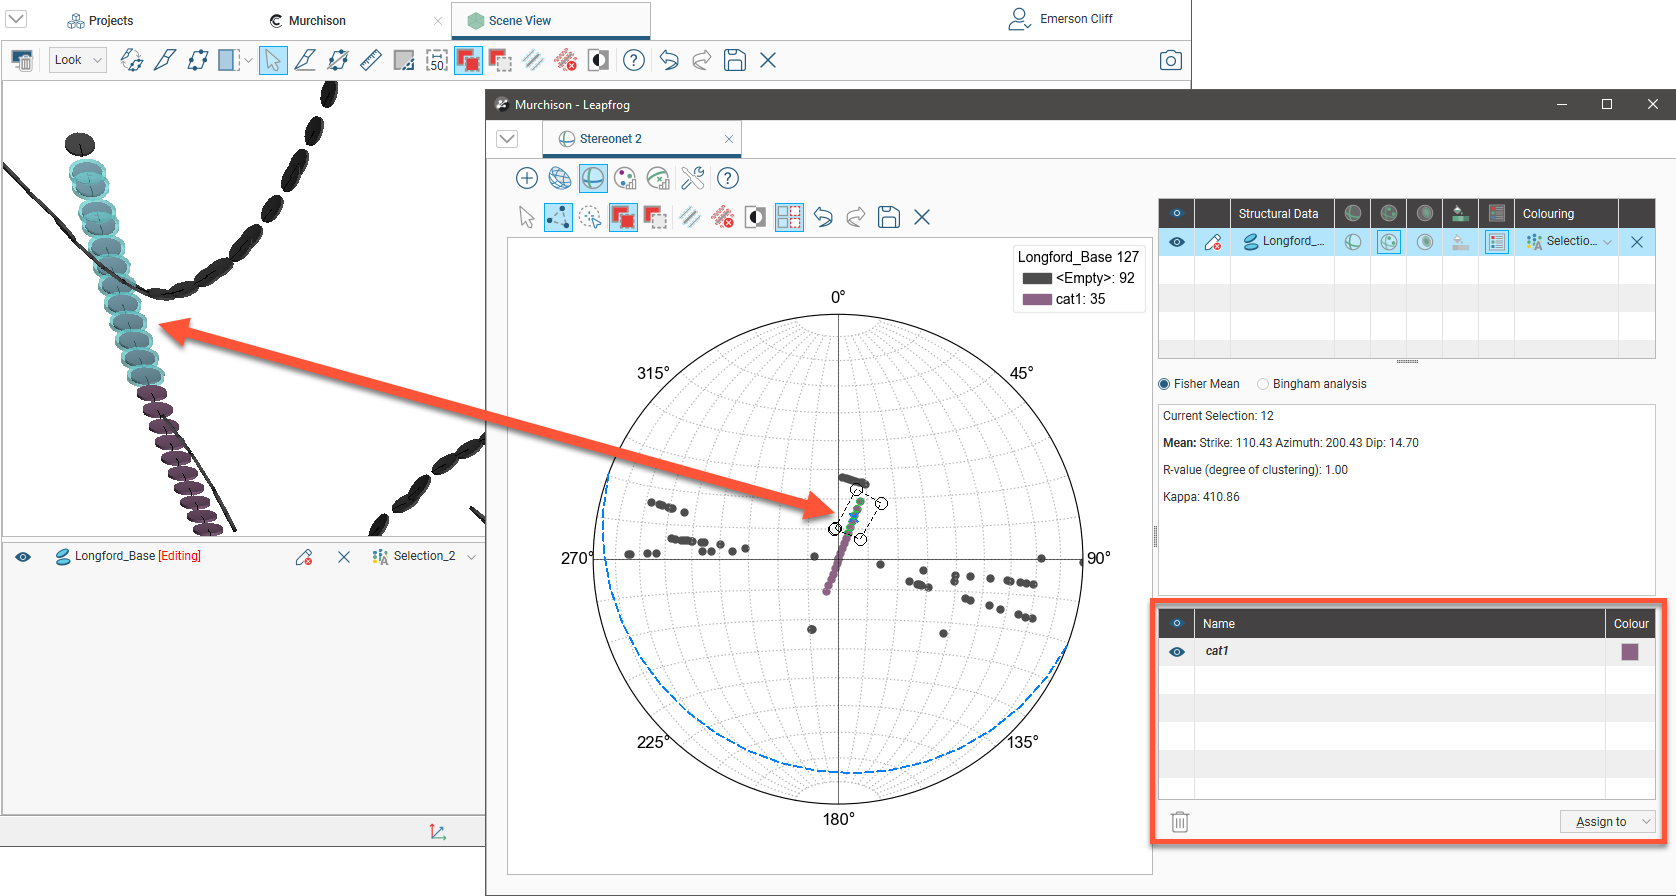The width and height of the screenshot is (1676, 896).
Task: Toggle planes display for the Longford row
Action: (1353, 242)
